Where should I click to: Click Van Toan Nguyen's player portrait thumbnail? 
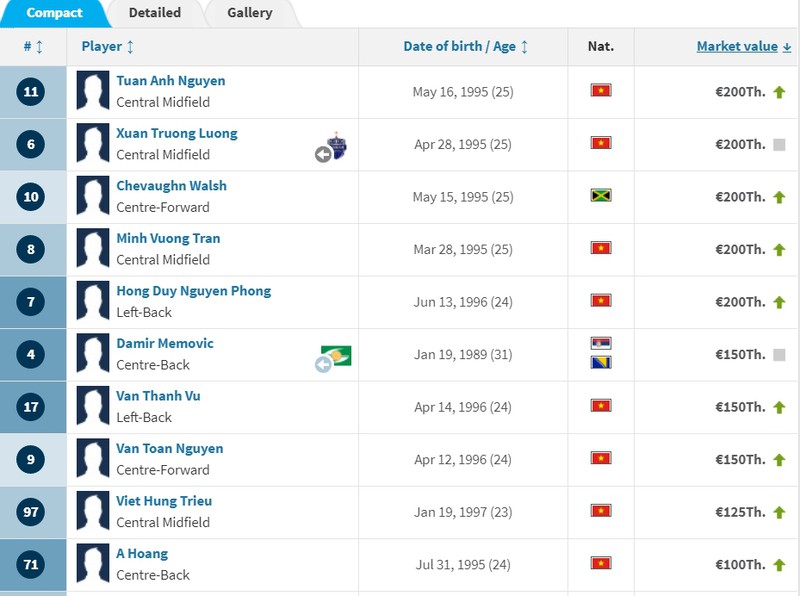93,459
